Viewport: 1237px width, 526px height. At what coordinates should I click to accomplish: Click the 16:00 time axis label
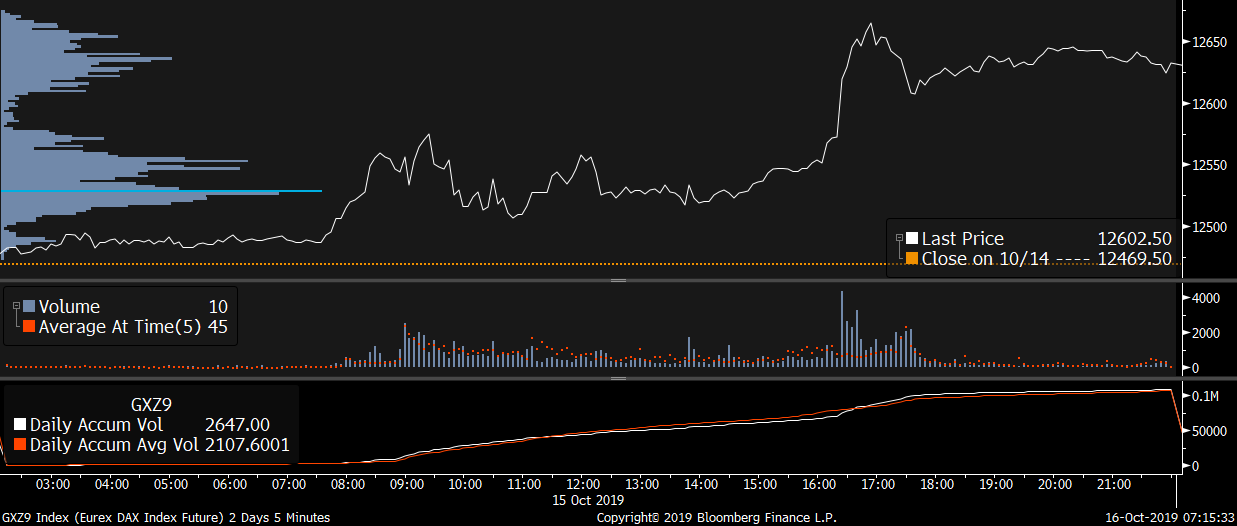click(x=820, y=485)
